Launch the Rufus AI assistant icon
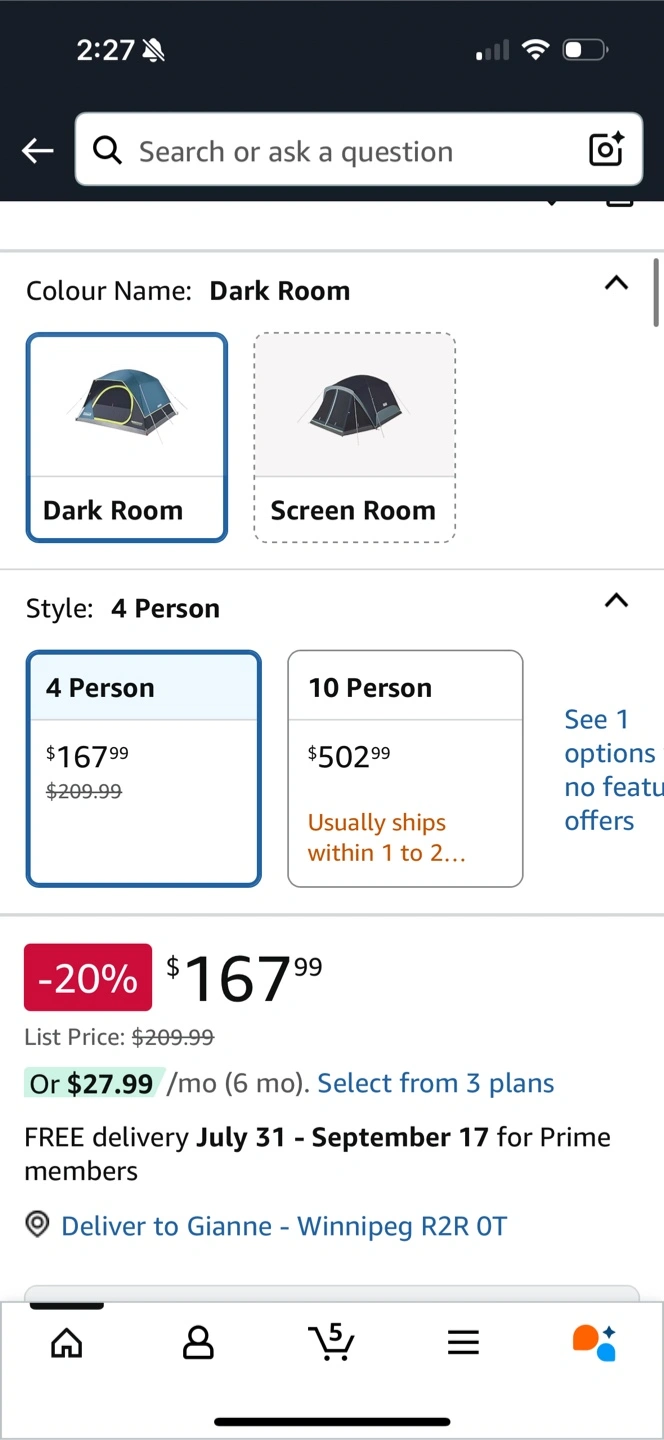Image resolution: width=664 pixels, height=1440 pixels. [x=594, y=1342]
